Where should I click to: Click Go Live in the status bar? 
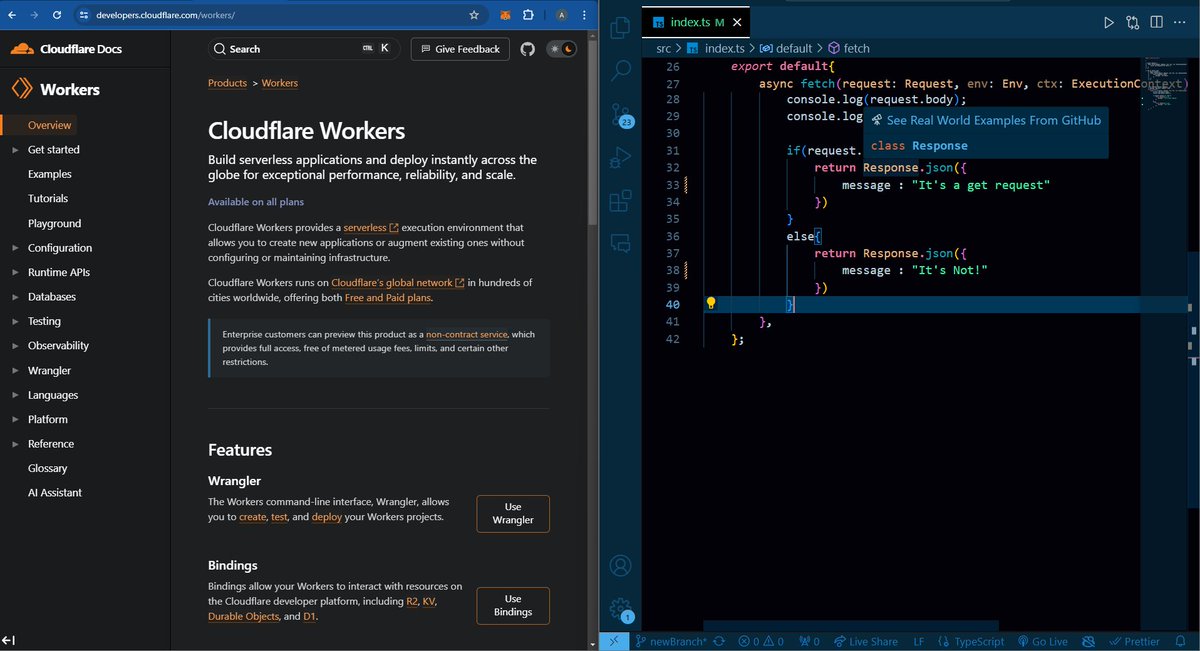click(1043, 642)
